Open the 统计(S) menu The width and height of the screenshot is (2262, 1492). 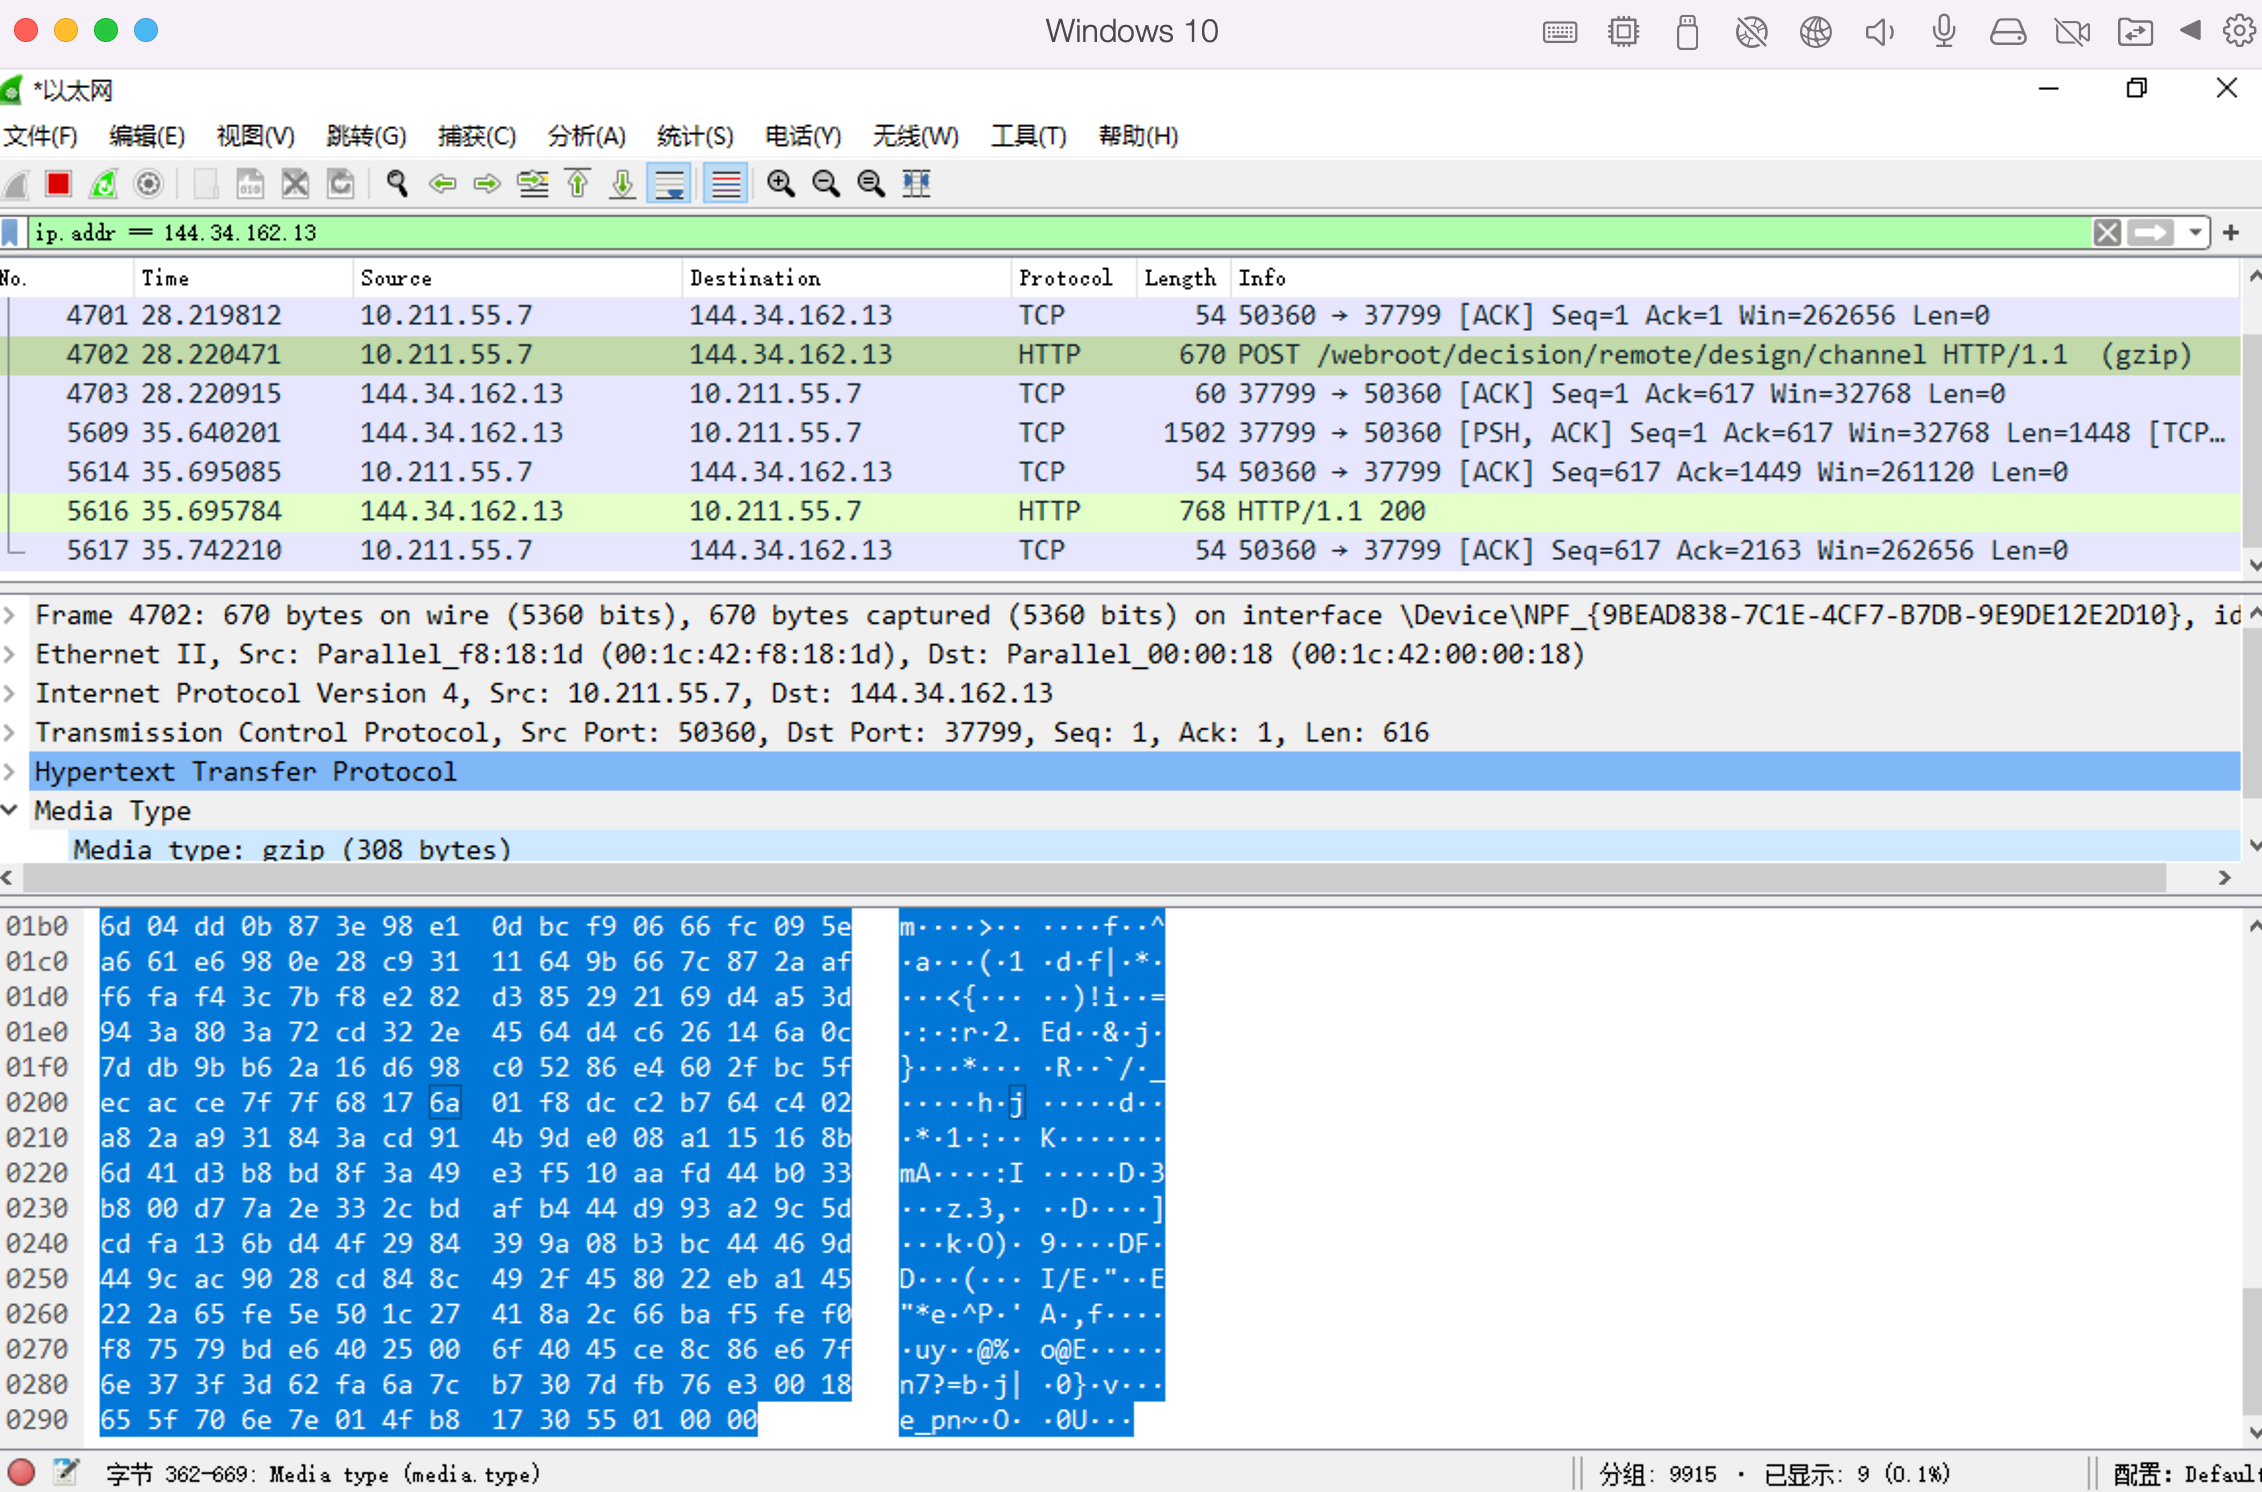point(695,136)
